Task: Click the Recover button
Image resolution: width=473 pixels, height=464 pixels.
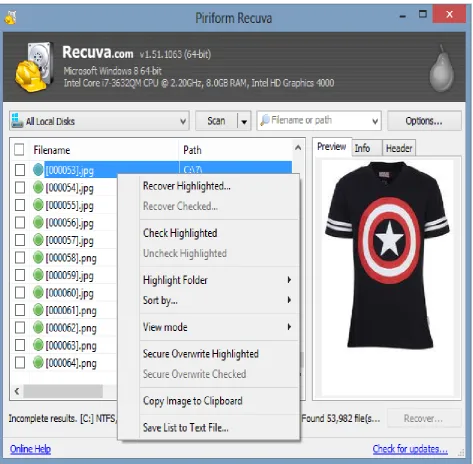Action: coord(423,418)
